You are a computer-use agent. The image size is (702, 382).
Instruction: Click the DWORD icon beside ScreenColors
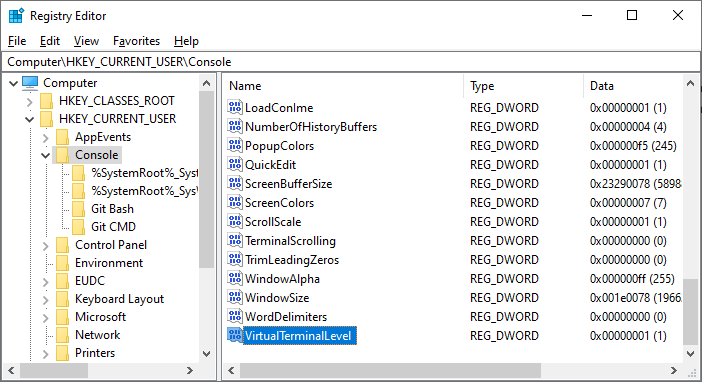click(235, 202)
